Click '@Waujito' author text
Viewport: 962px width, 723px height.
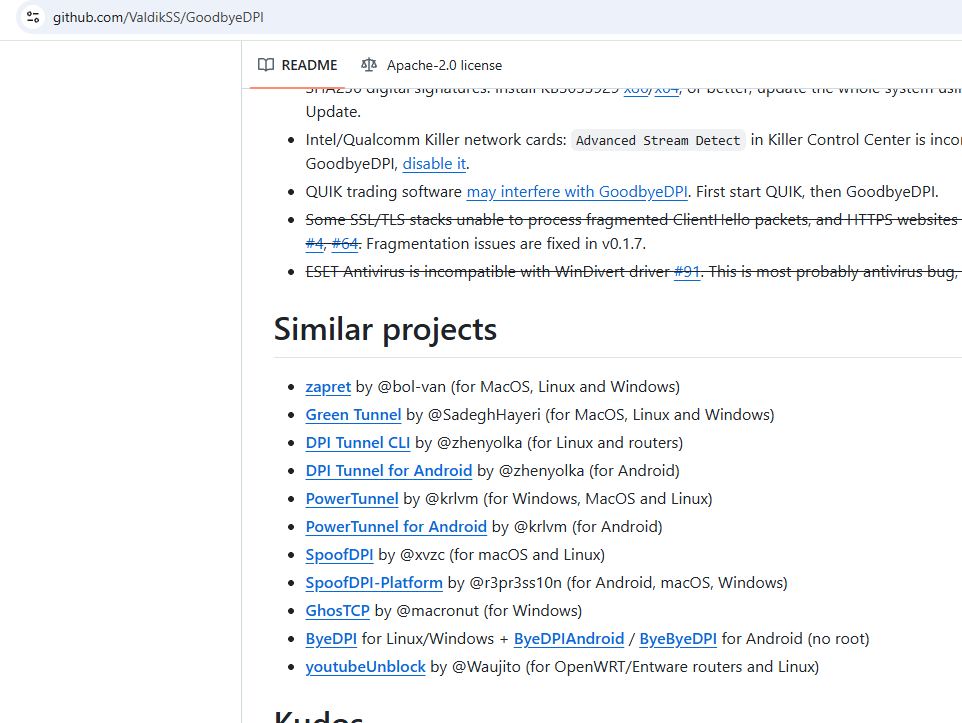coord(487,667)
